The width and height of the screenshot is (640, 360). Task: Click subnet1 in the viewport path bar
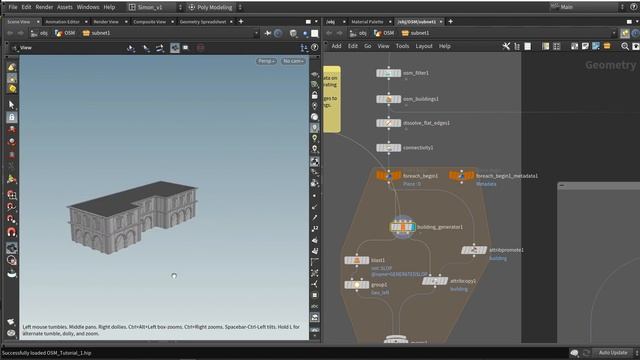[96, 33]
